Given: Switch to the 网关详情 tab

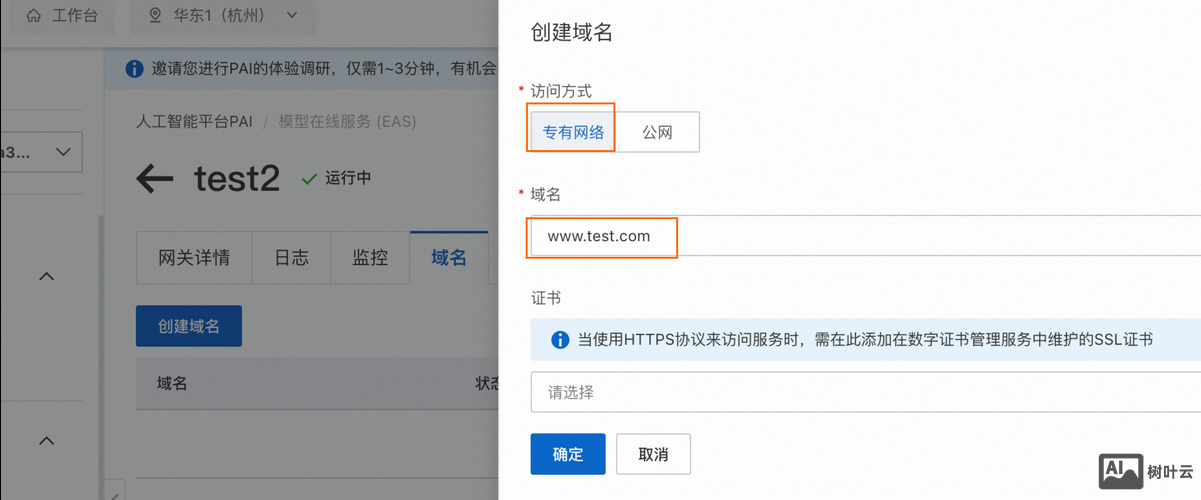Looking at the screenshot, I should pos(194,258).
